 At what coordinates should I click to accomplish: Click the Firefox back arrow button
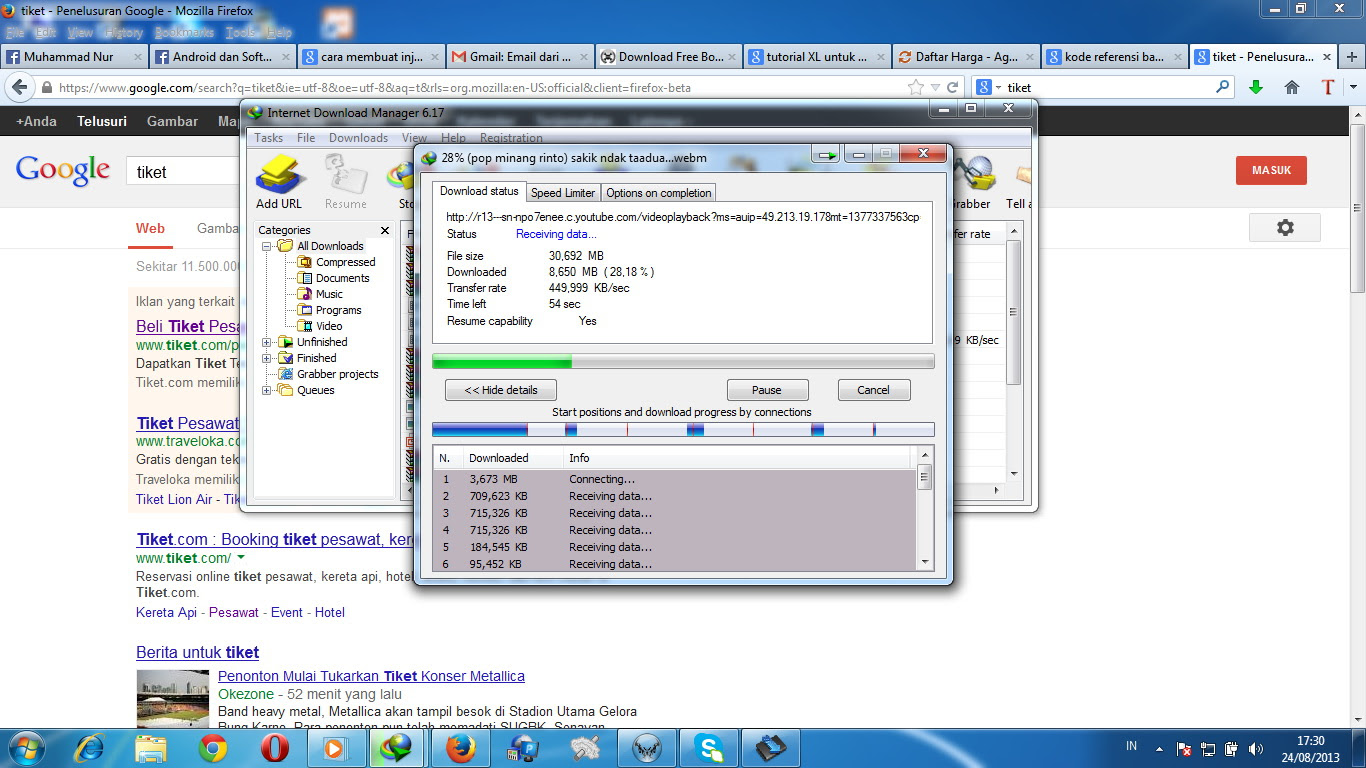click(19, 87)
